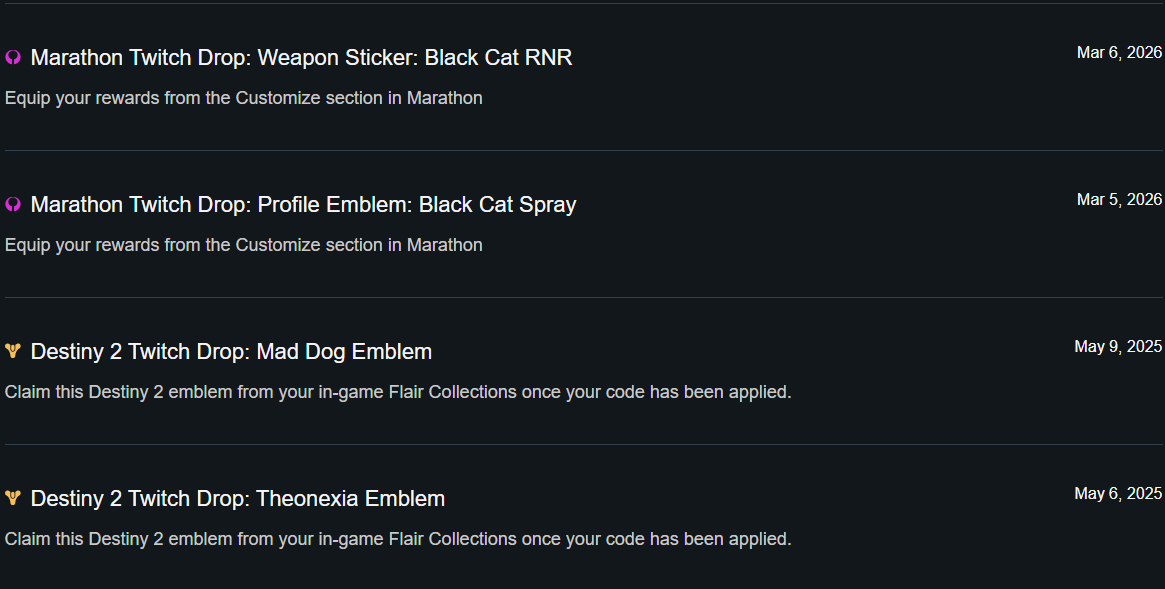Viewport: 1165px width, 589px height.
Task: Click the equip instructions under Black Cat Spray
Action: pos(244,245)
